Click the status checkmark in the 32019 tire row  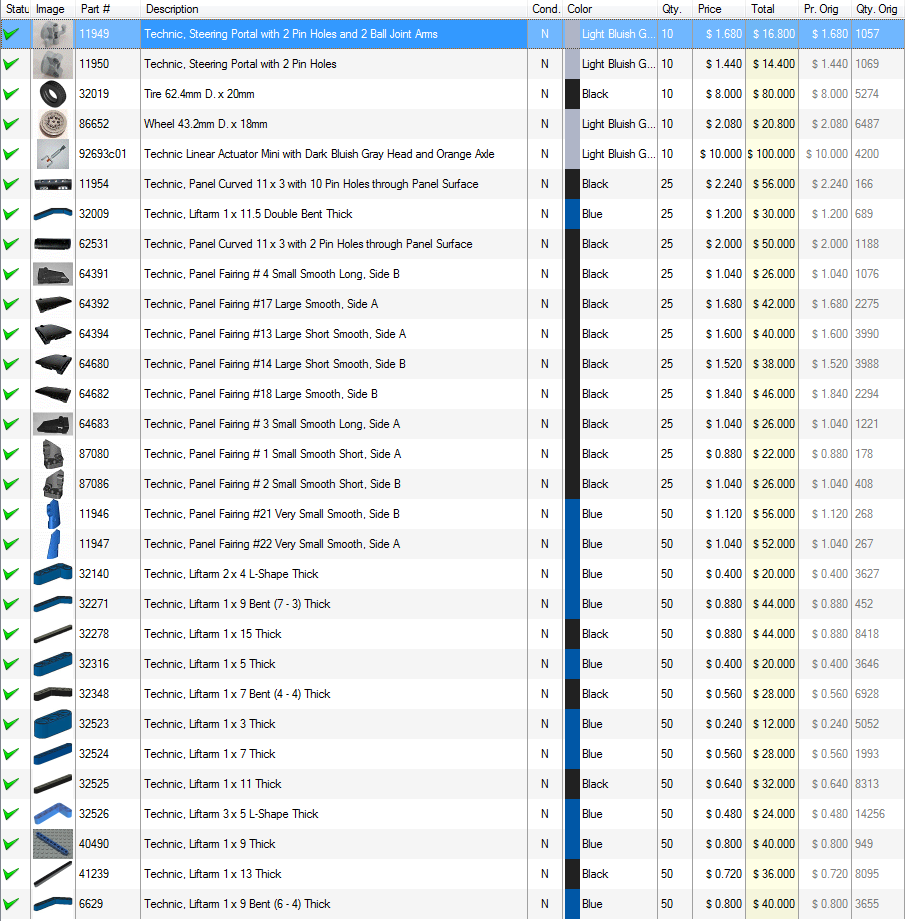point(12,94)
